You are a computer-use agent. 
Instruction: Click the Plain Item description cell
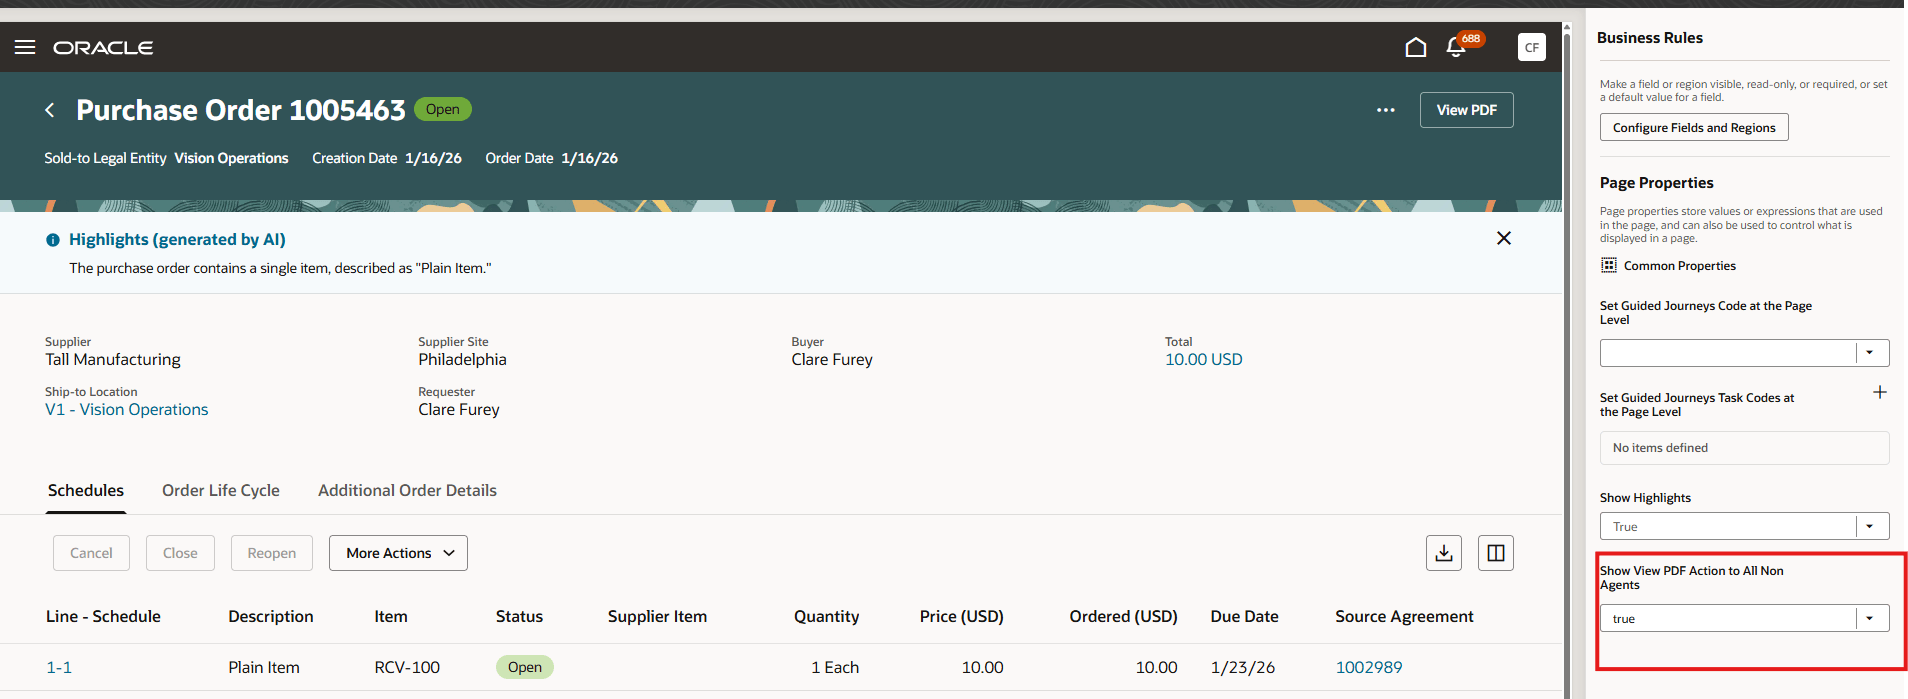pos(264,667)
